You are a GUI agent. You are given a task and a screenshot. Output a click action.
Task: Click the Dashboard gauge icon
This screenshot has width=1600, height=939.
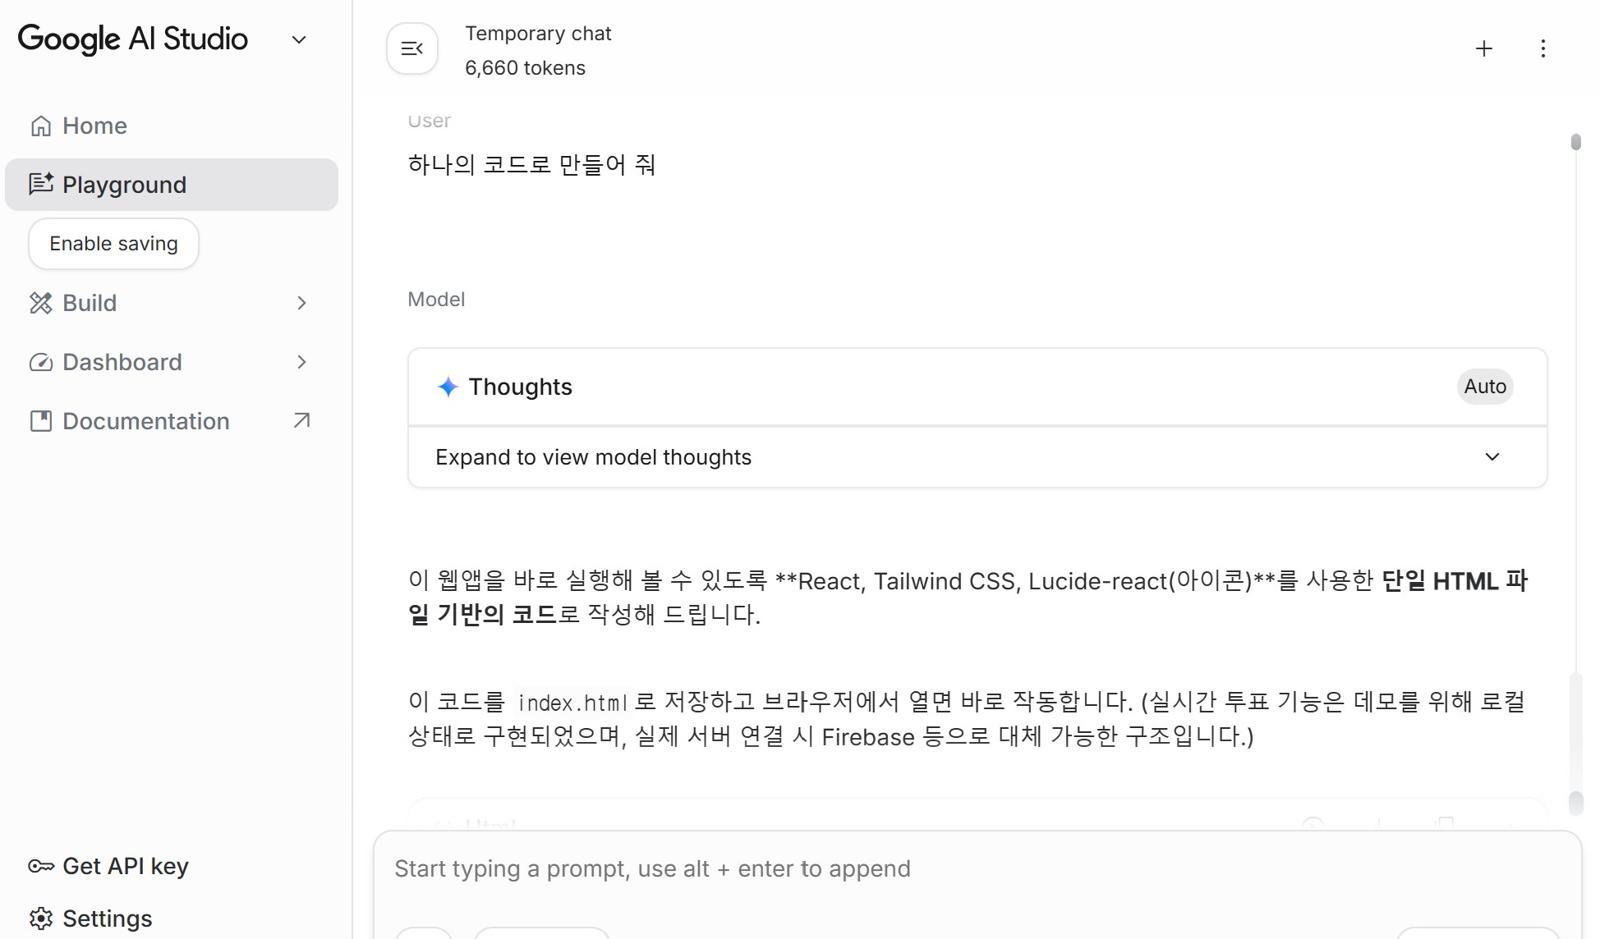[41, 362]
